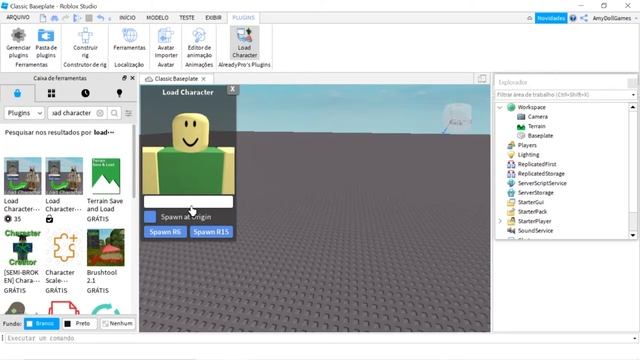Switch to the INÍCIO ribbon tab
640x360 pixels.
[127, 18]
